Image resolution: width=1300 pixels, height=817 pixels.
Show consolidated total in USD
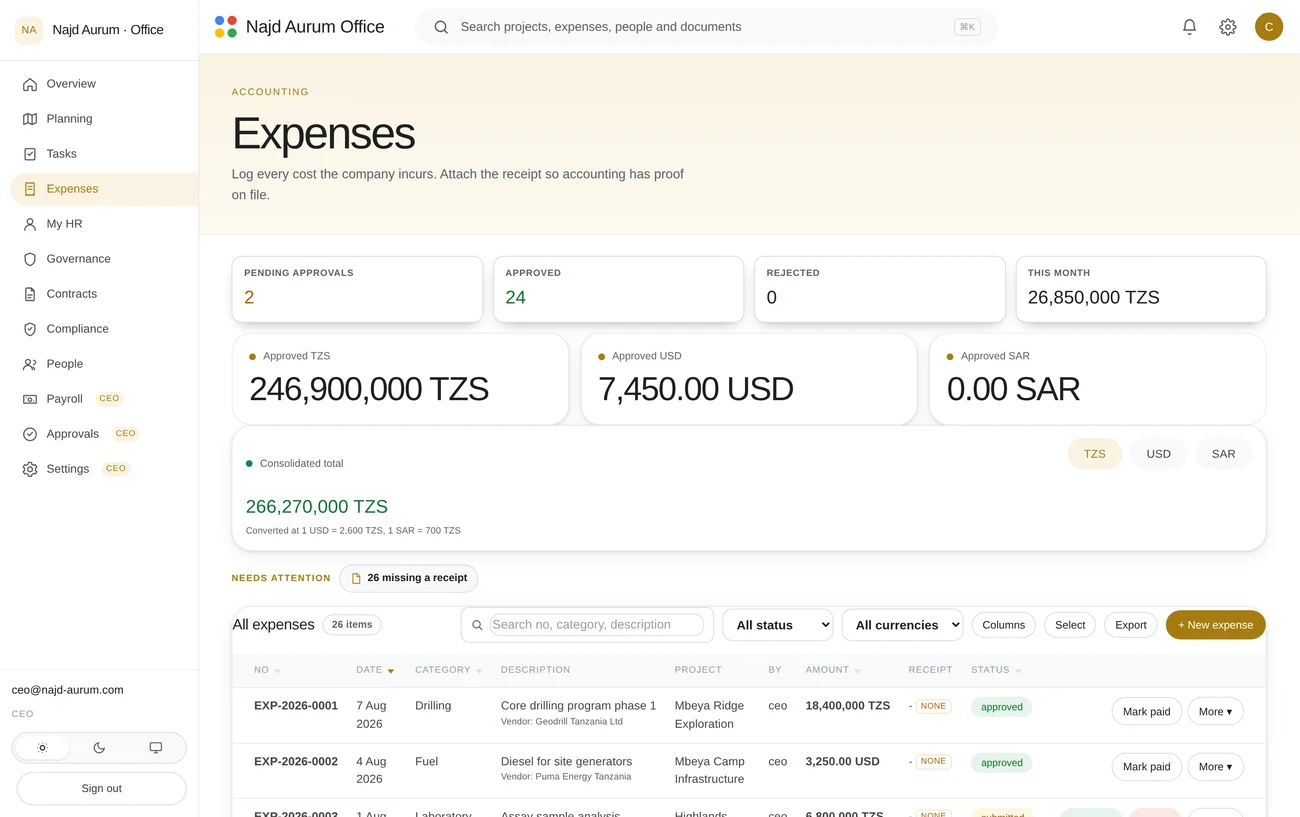coord(1158,454)
